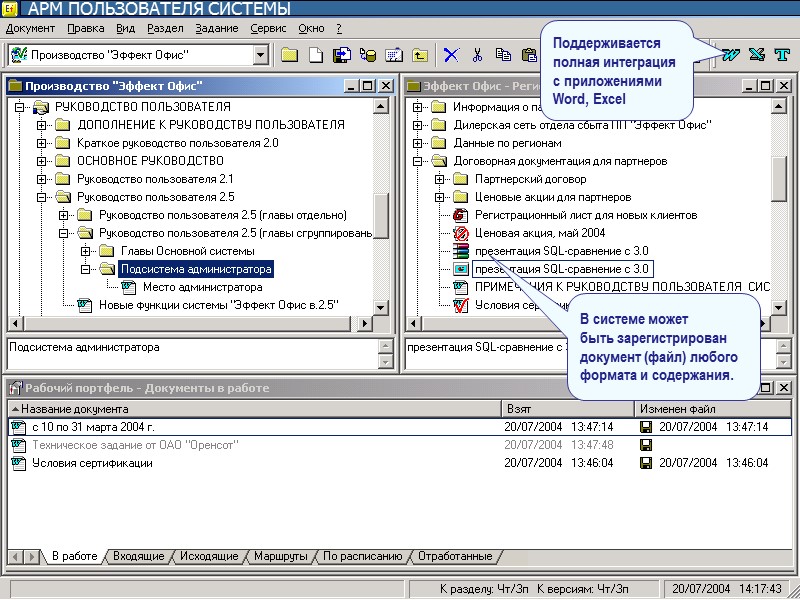Click the Word icon of ПРИМЕЧАНИЯ К РУКОВОДСТВУ ПОЛЬЗОВАТЕЛЯ
Image resolution: width=800 pixels, height=600 pixels.
click(x=461, y=287)
